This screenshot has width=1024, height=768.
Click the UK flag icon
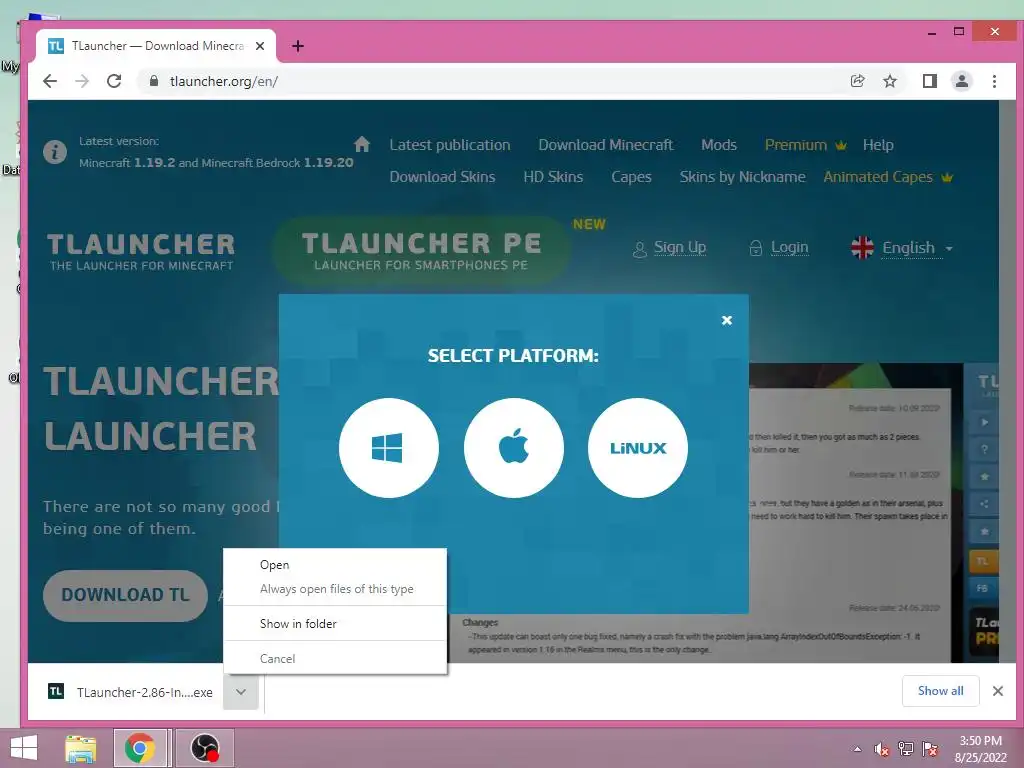tap(862, 248)
